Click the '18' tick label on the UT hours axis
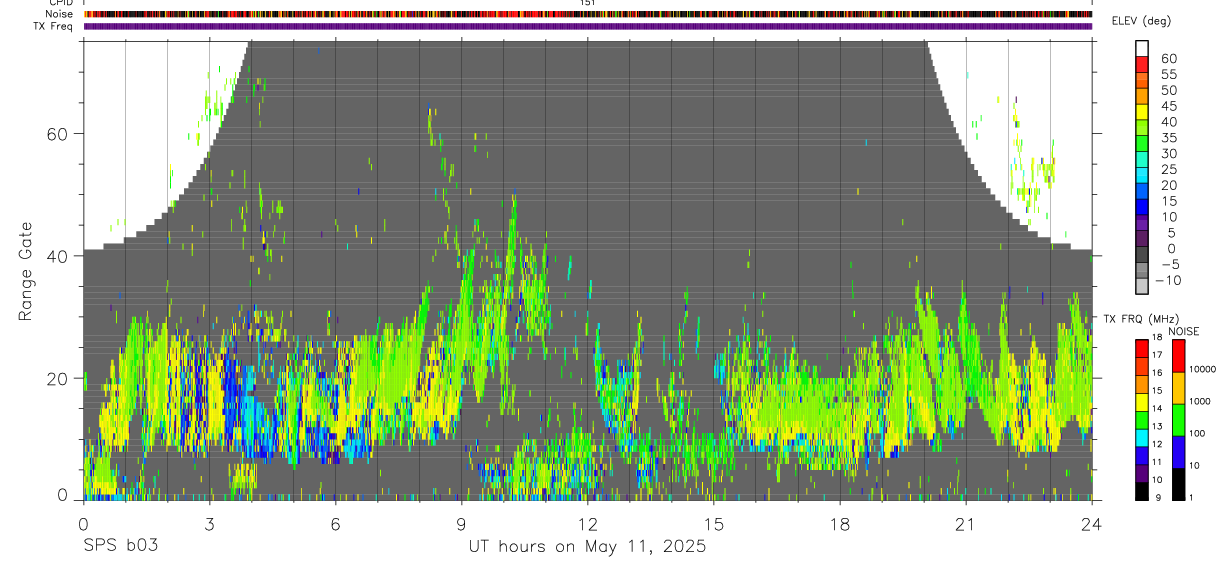The width and height of the screenshot is (1228, 567). (840, 524)
